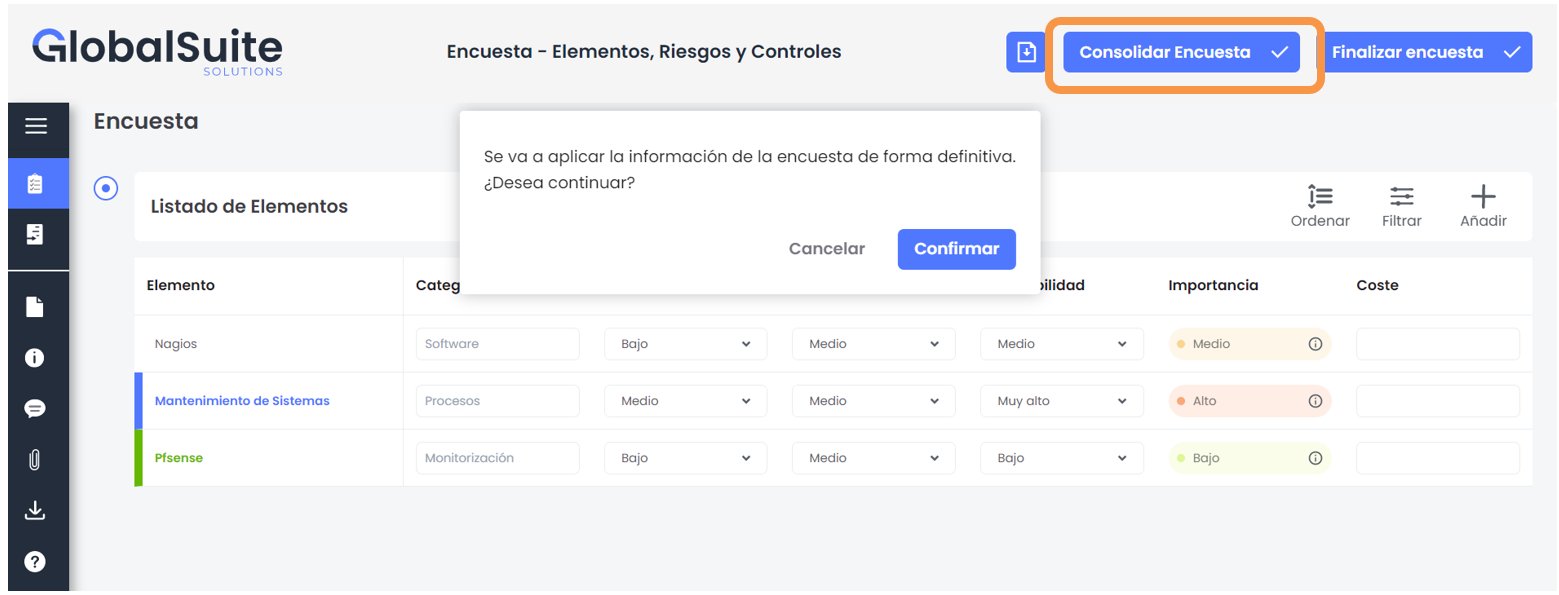This screenshot has height=595, width=1559.
Task: Expand the Muy alto dropdown for Mantenimiento
Action: pyautogui.click(x=1061, y=401)
